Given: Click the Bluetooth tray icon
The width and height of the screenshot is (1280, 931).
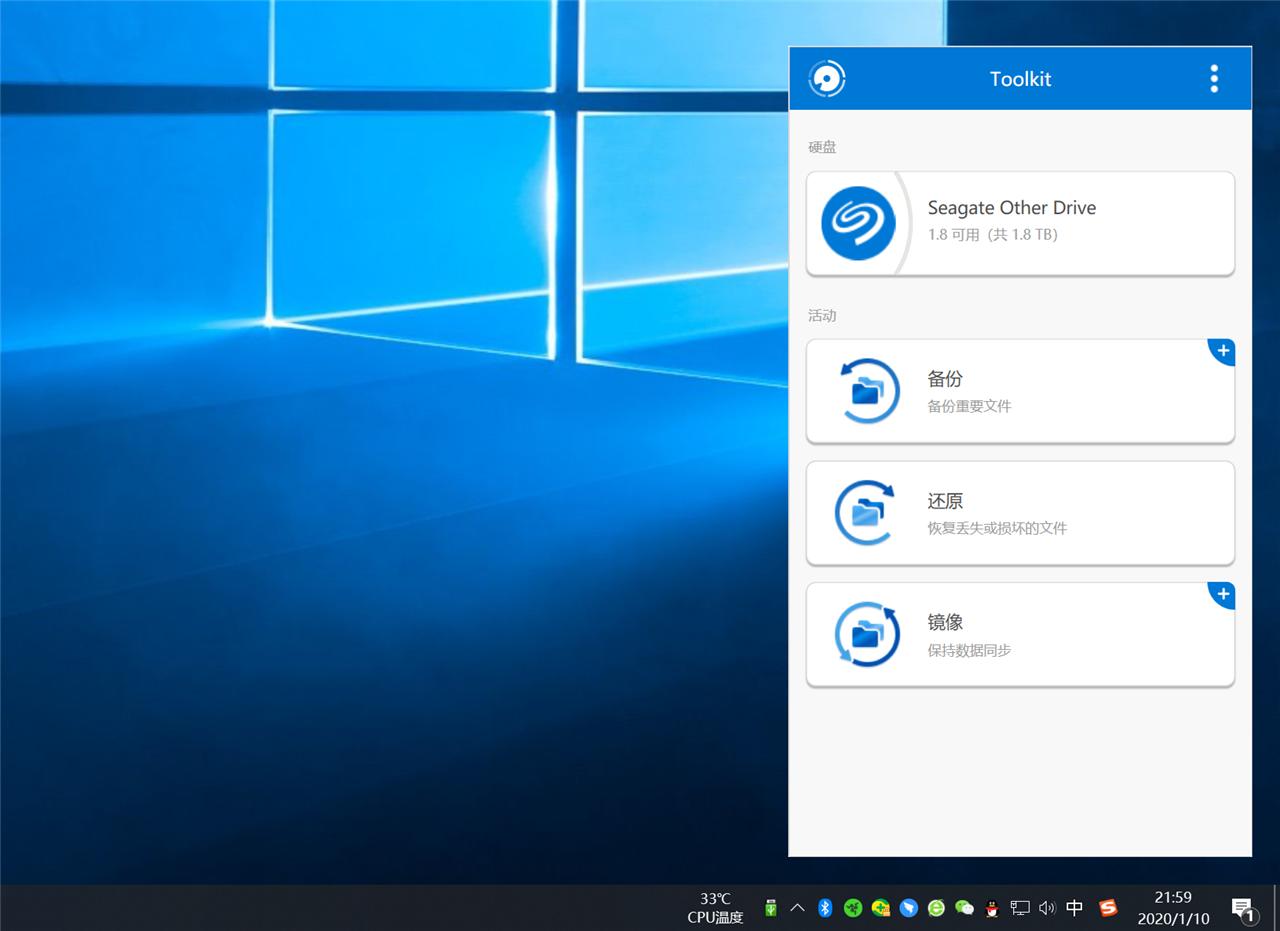Looking at the screenshot, I should [x=825, y=908].
